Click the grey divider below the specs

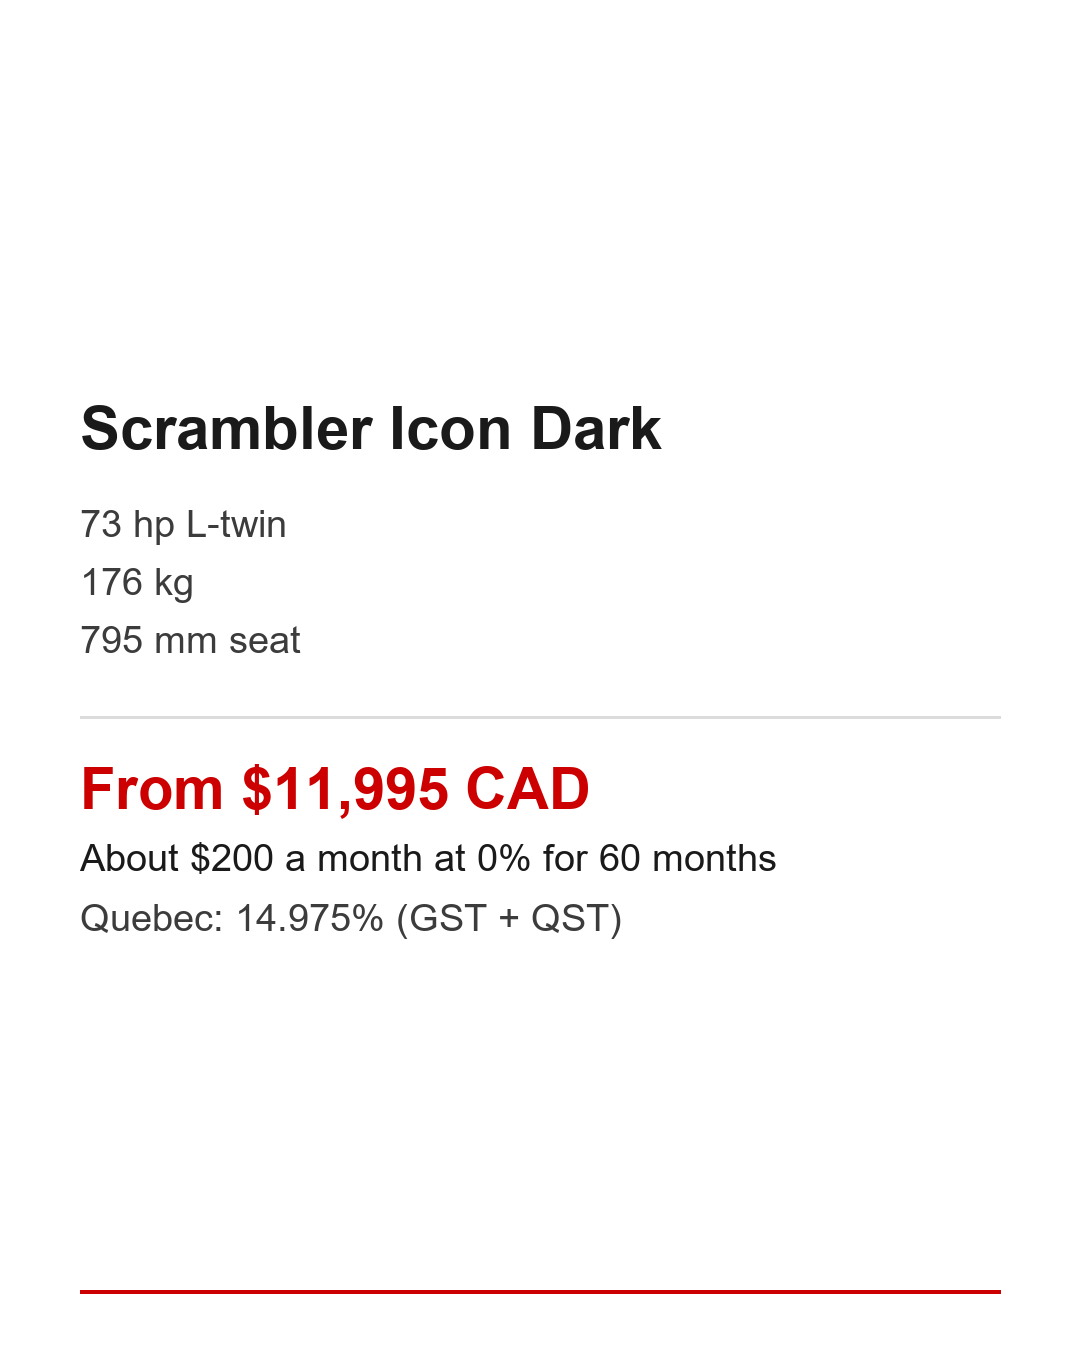540,717
